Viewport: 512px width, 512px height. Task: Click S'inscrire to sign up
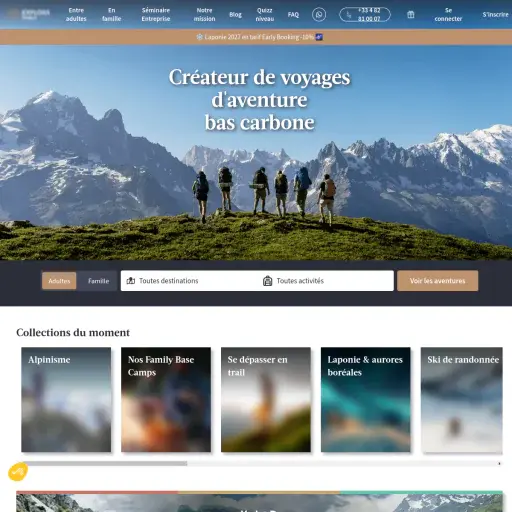(495, 15)
